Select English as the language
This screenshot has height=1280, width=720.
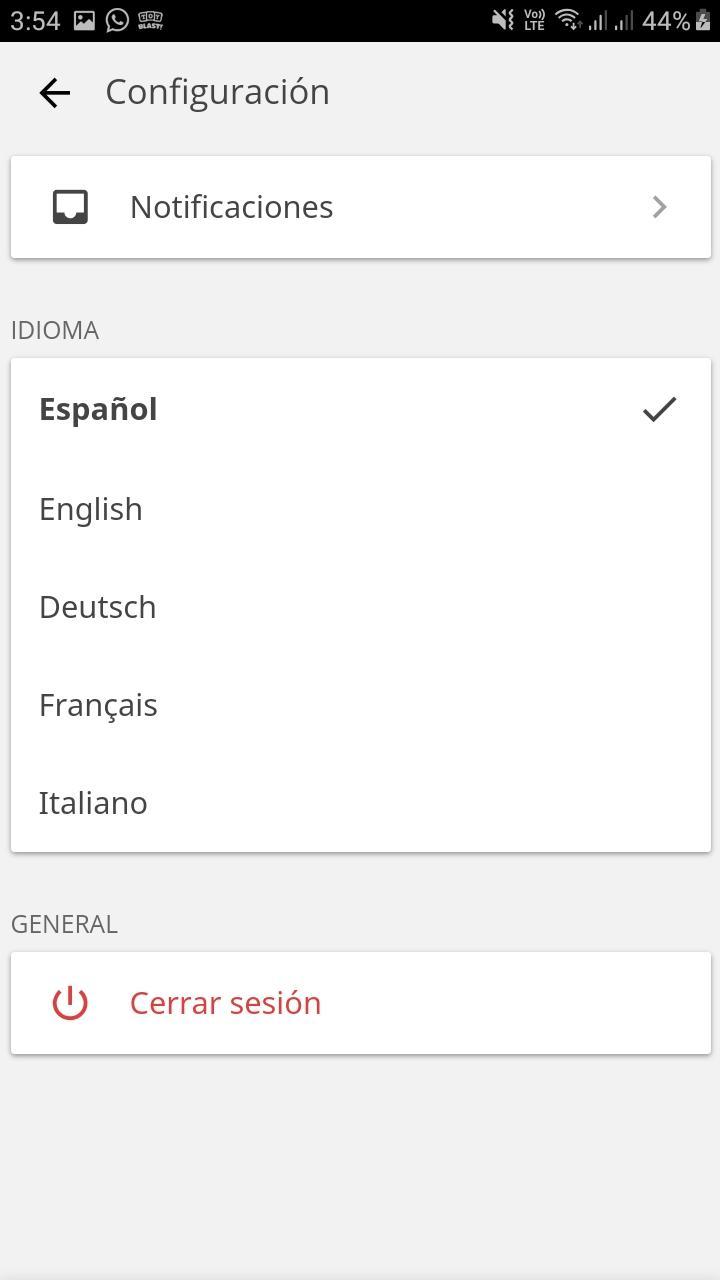click(91, 509)
